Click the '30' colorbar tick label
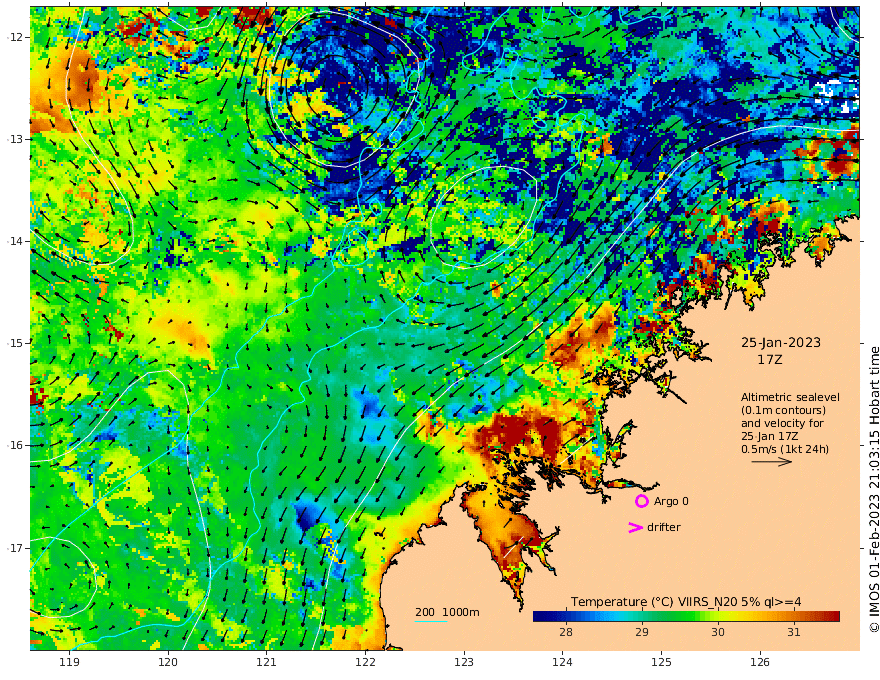 pyautogui.click(x=718, y=632)
